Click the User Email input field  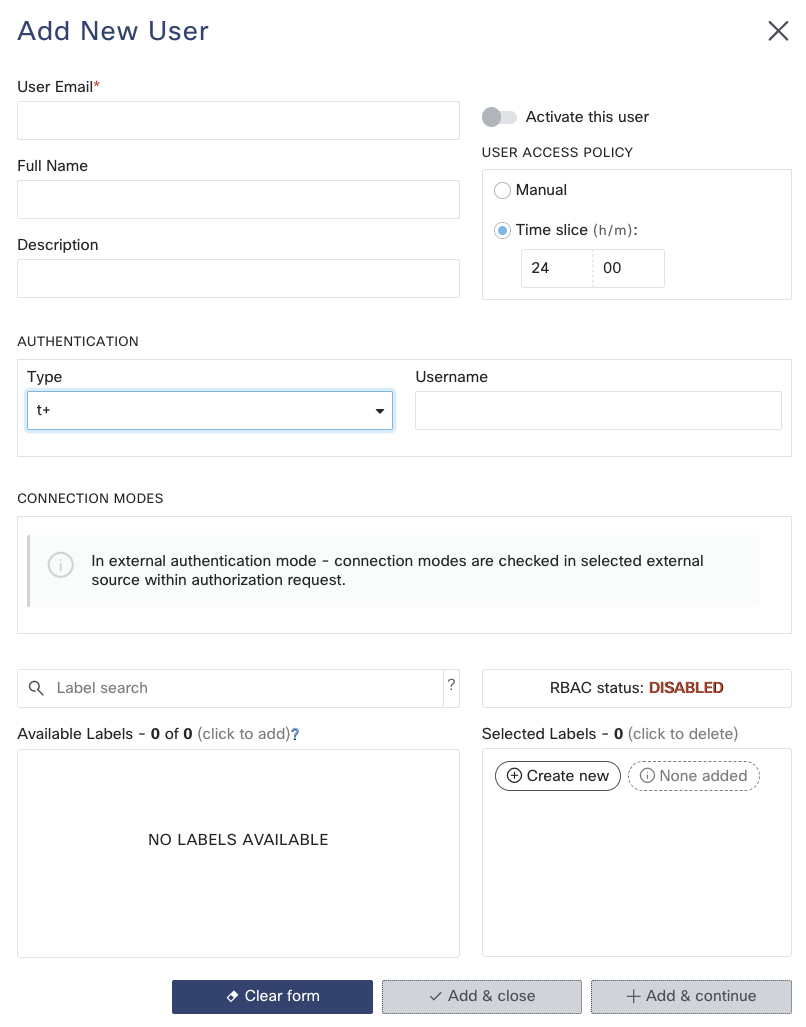point(238,121)
